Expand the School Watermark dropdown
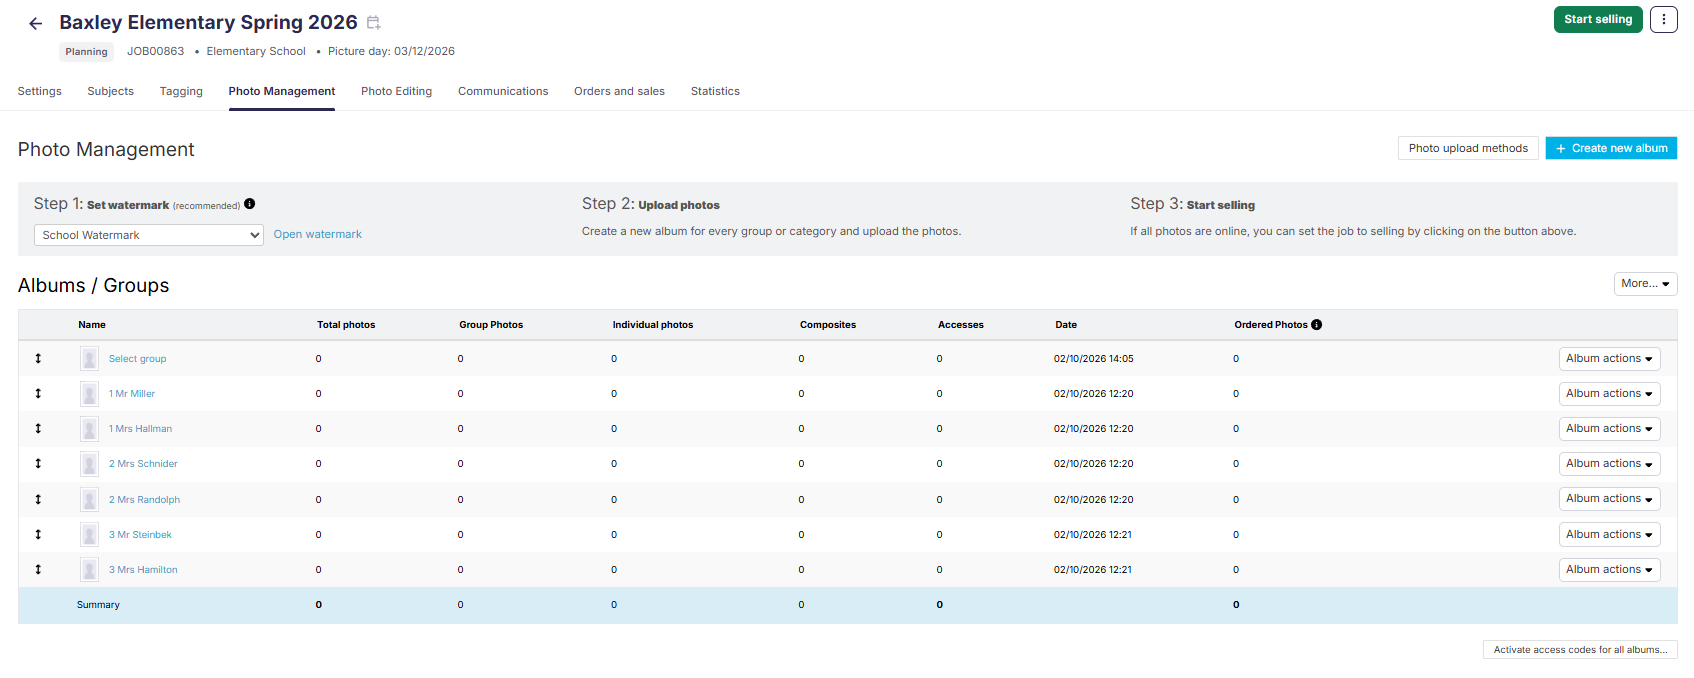This screenshot has width=1694, height=678. (149, 235)
